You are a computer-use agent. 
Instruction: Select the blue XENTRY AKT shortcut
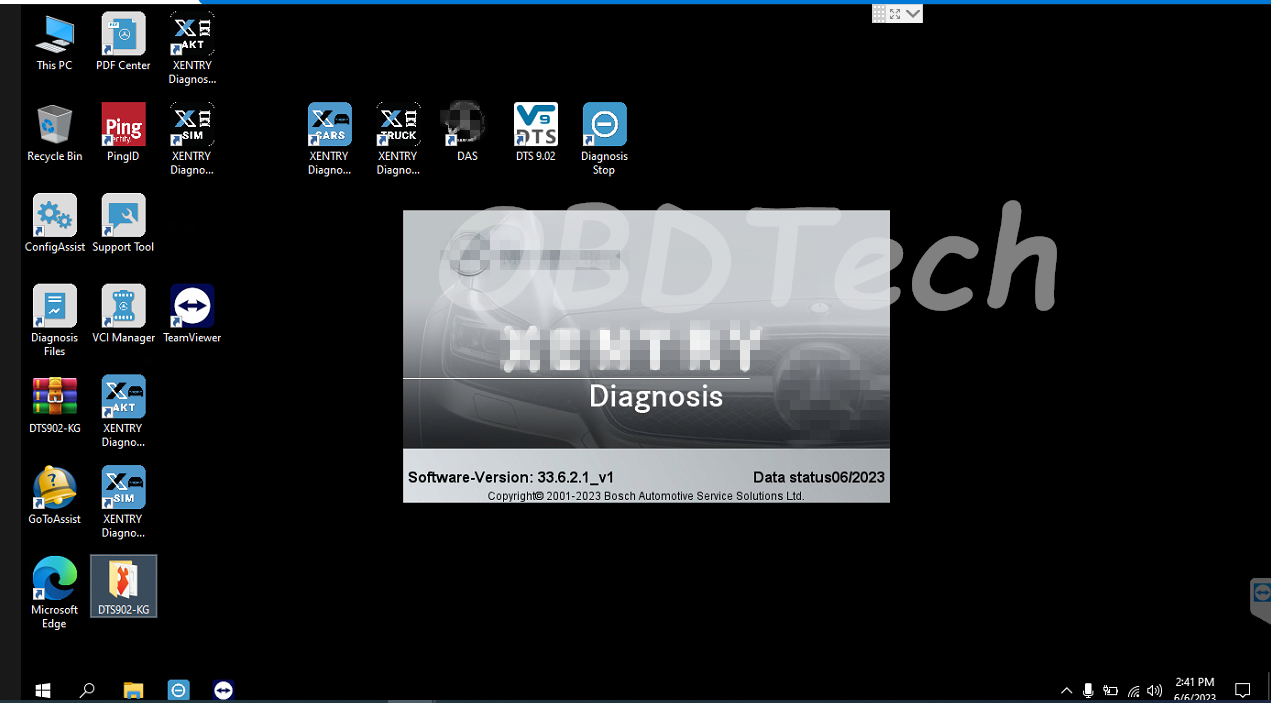(x=123, y=412)
